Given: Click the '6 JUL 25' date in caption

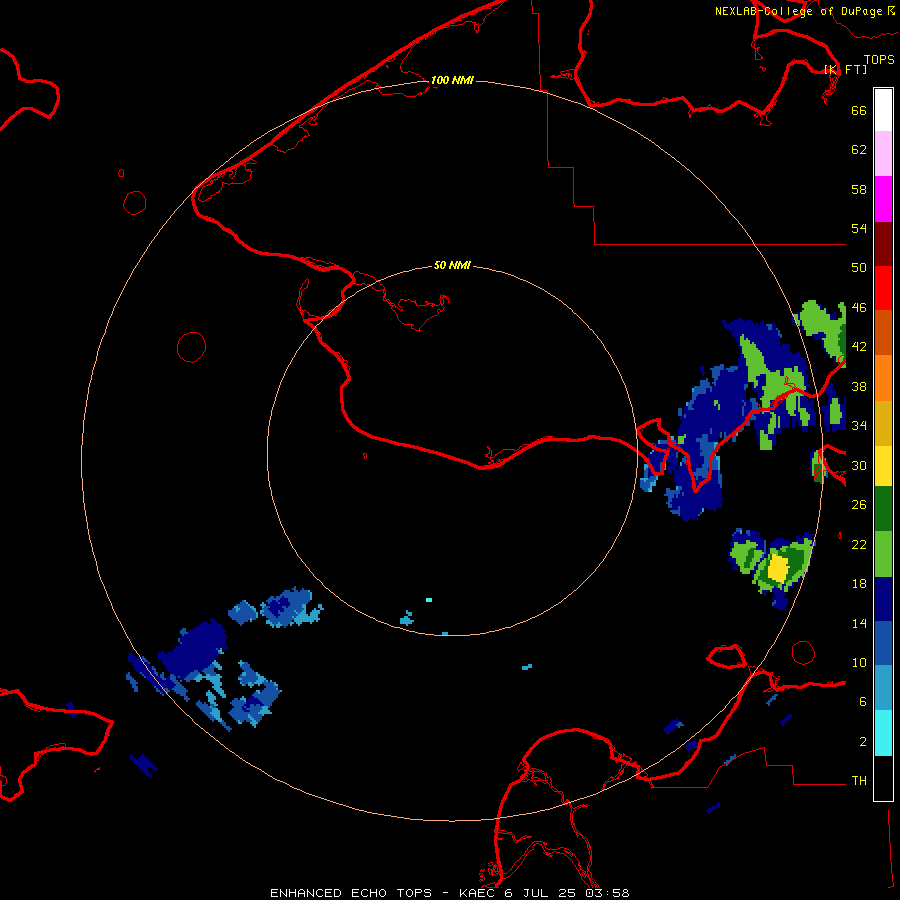Looking at the screenshot, I should (541, 893).
